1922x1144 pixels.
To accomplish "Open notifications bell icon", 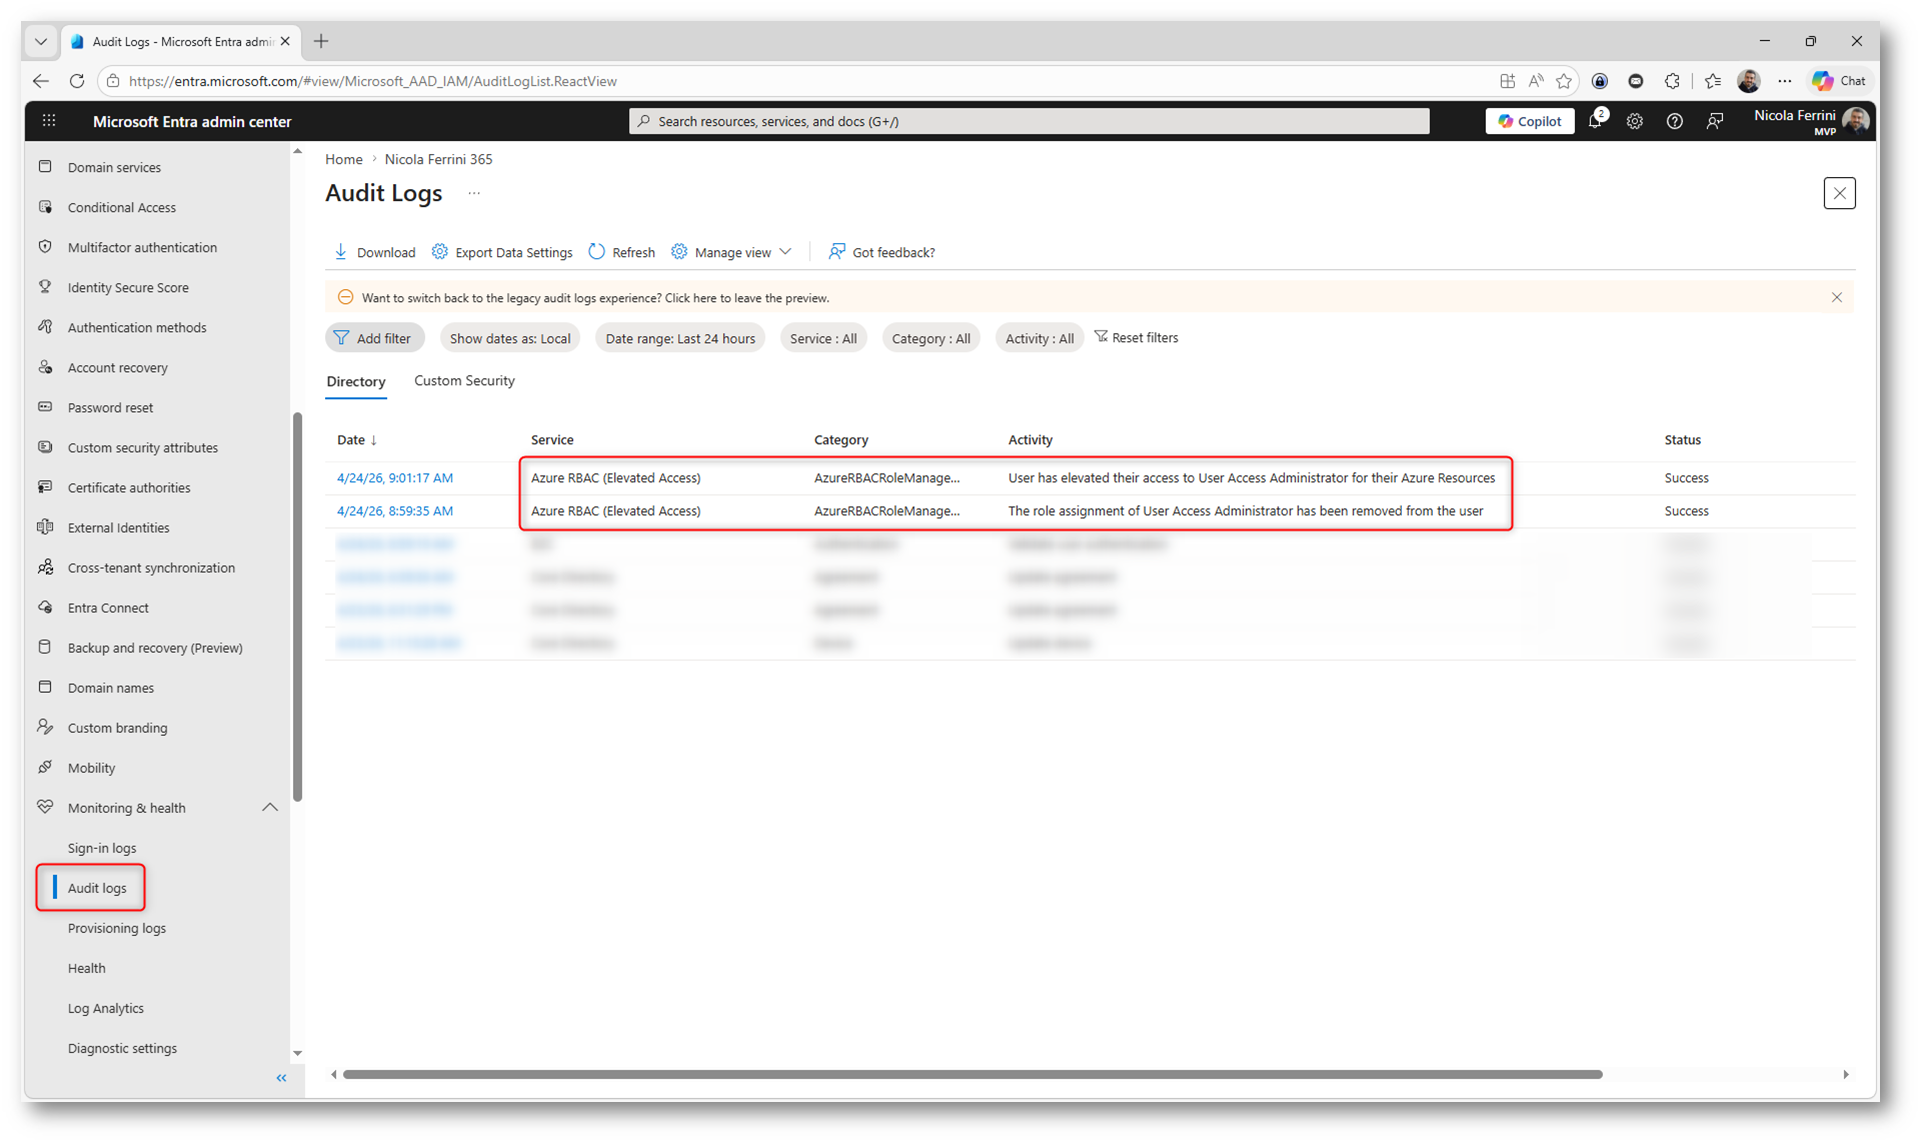I will 1595,121.
